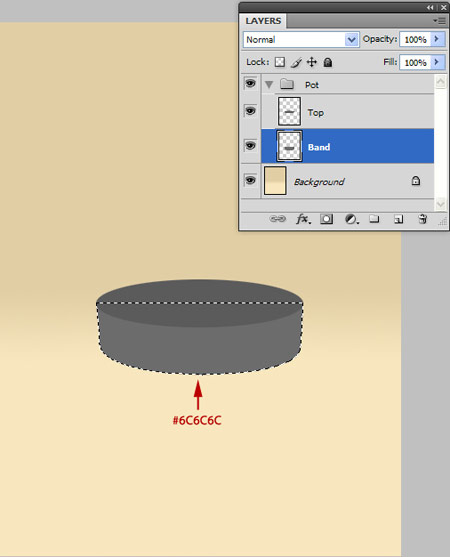Select the "Band" layer name

tap(319, 147)
